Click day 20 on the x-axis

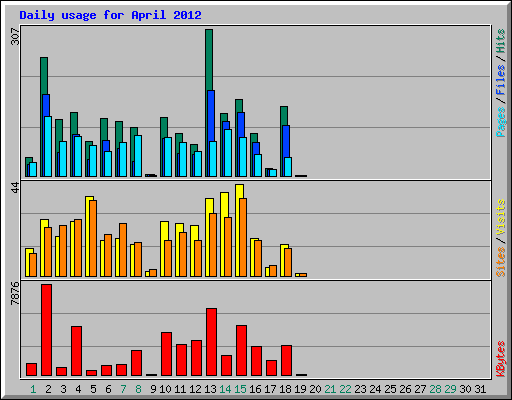click(x=315, y=389)
